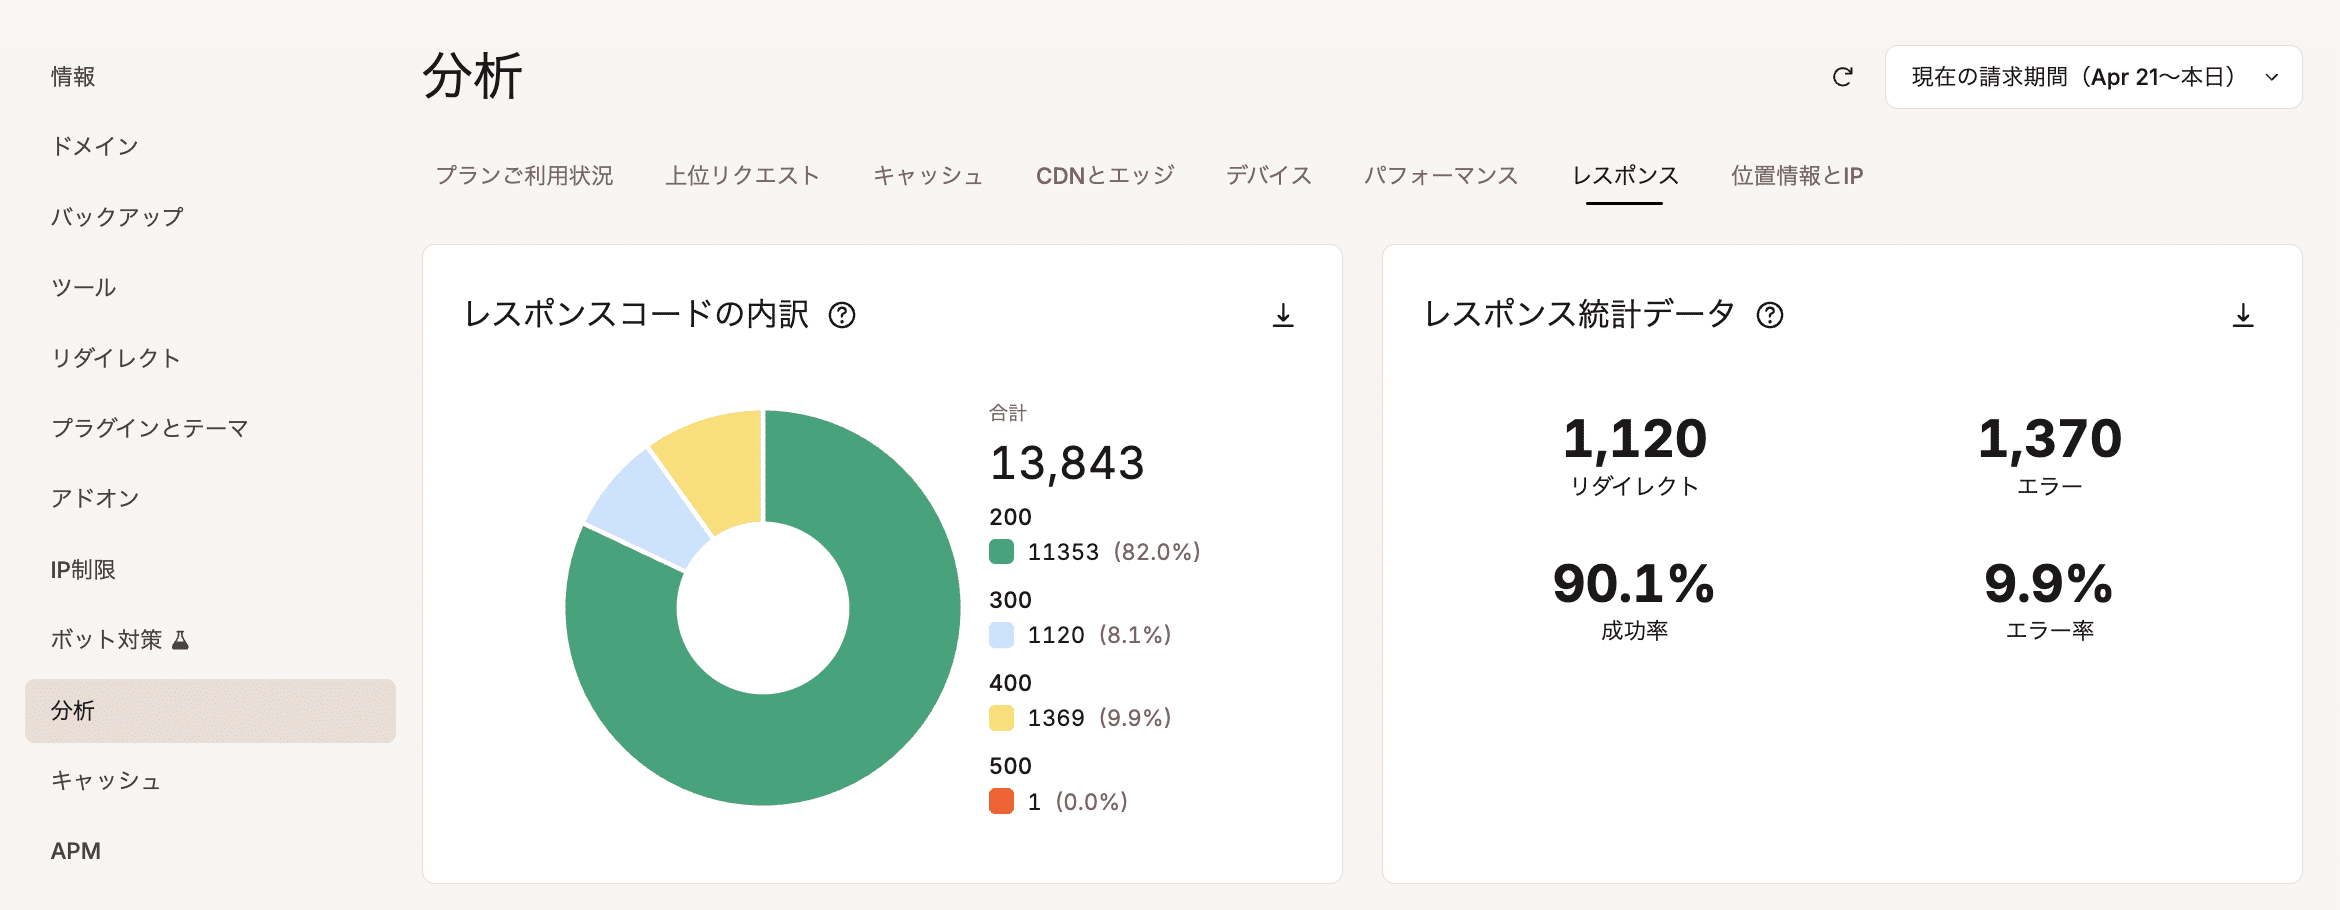Open help tooltip for レスポンスコードの内訳

842,315
